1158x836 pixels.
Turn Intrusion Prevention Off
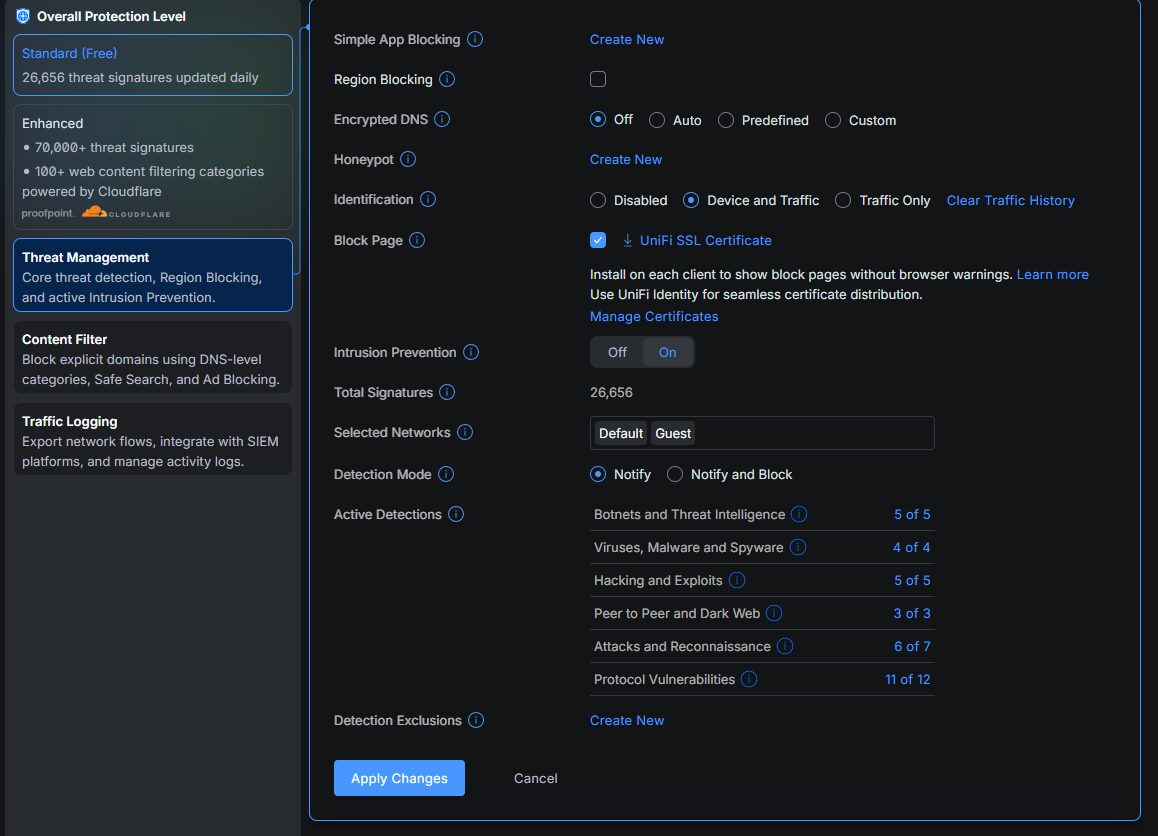pos(617,352)
